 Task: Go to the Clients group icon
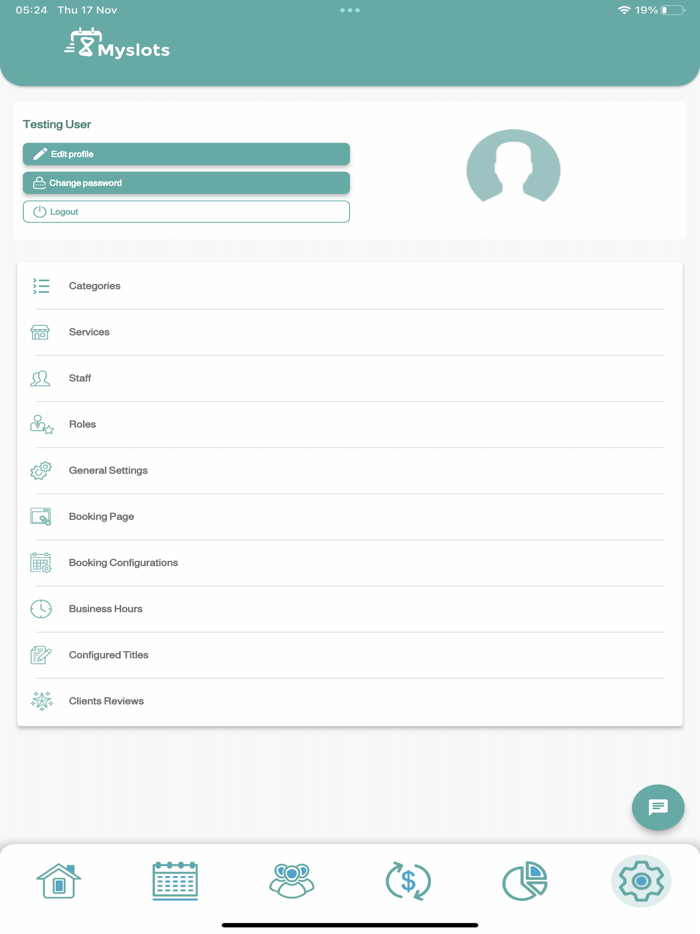(x=291, y=880)
